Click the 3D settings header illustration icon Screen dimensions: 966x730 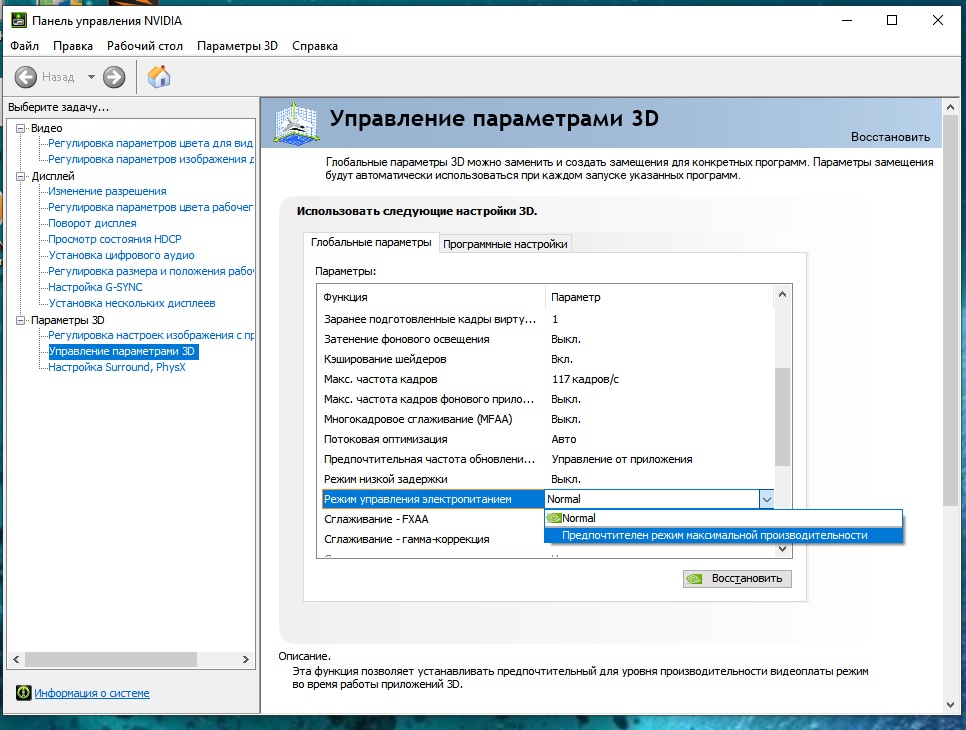[x=296, y=123]
